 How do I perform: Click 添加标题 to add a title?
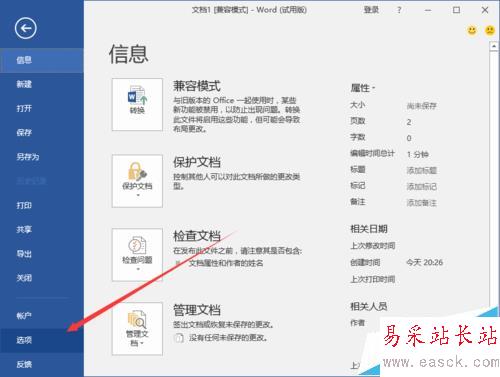click(x=422, y=170)
